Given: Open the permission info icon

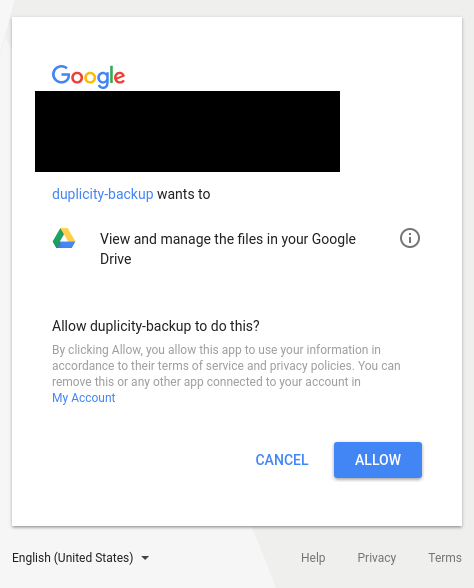Looking at the screenshot, I should (x=410, y=238).
